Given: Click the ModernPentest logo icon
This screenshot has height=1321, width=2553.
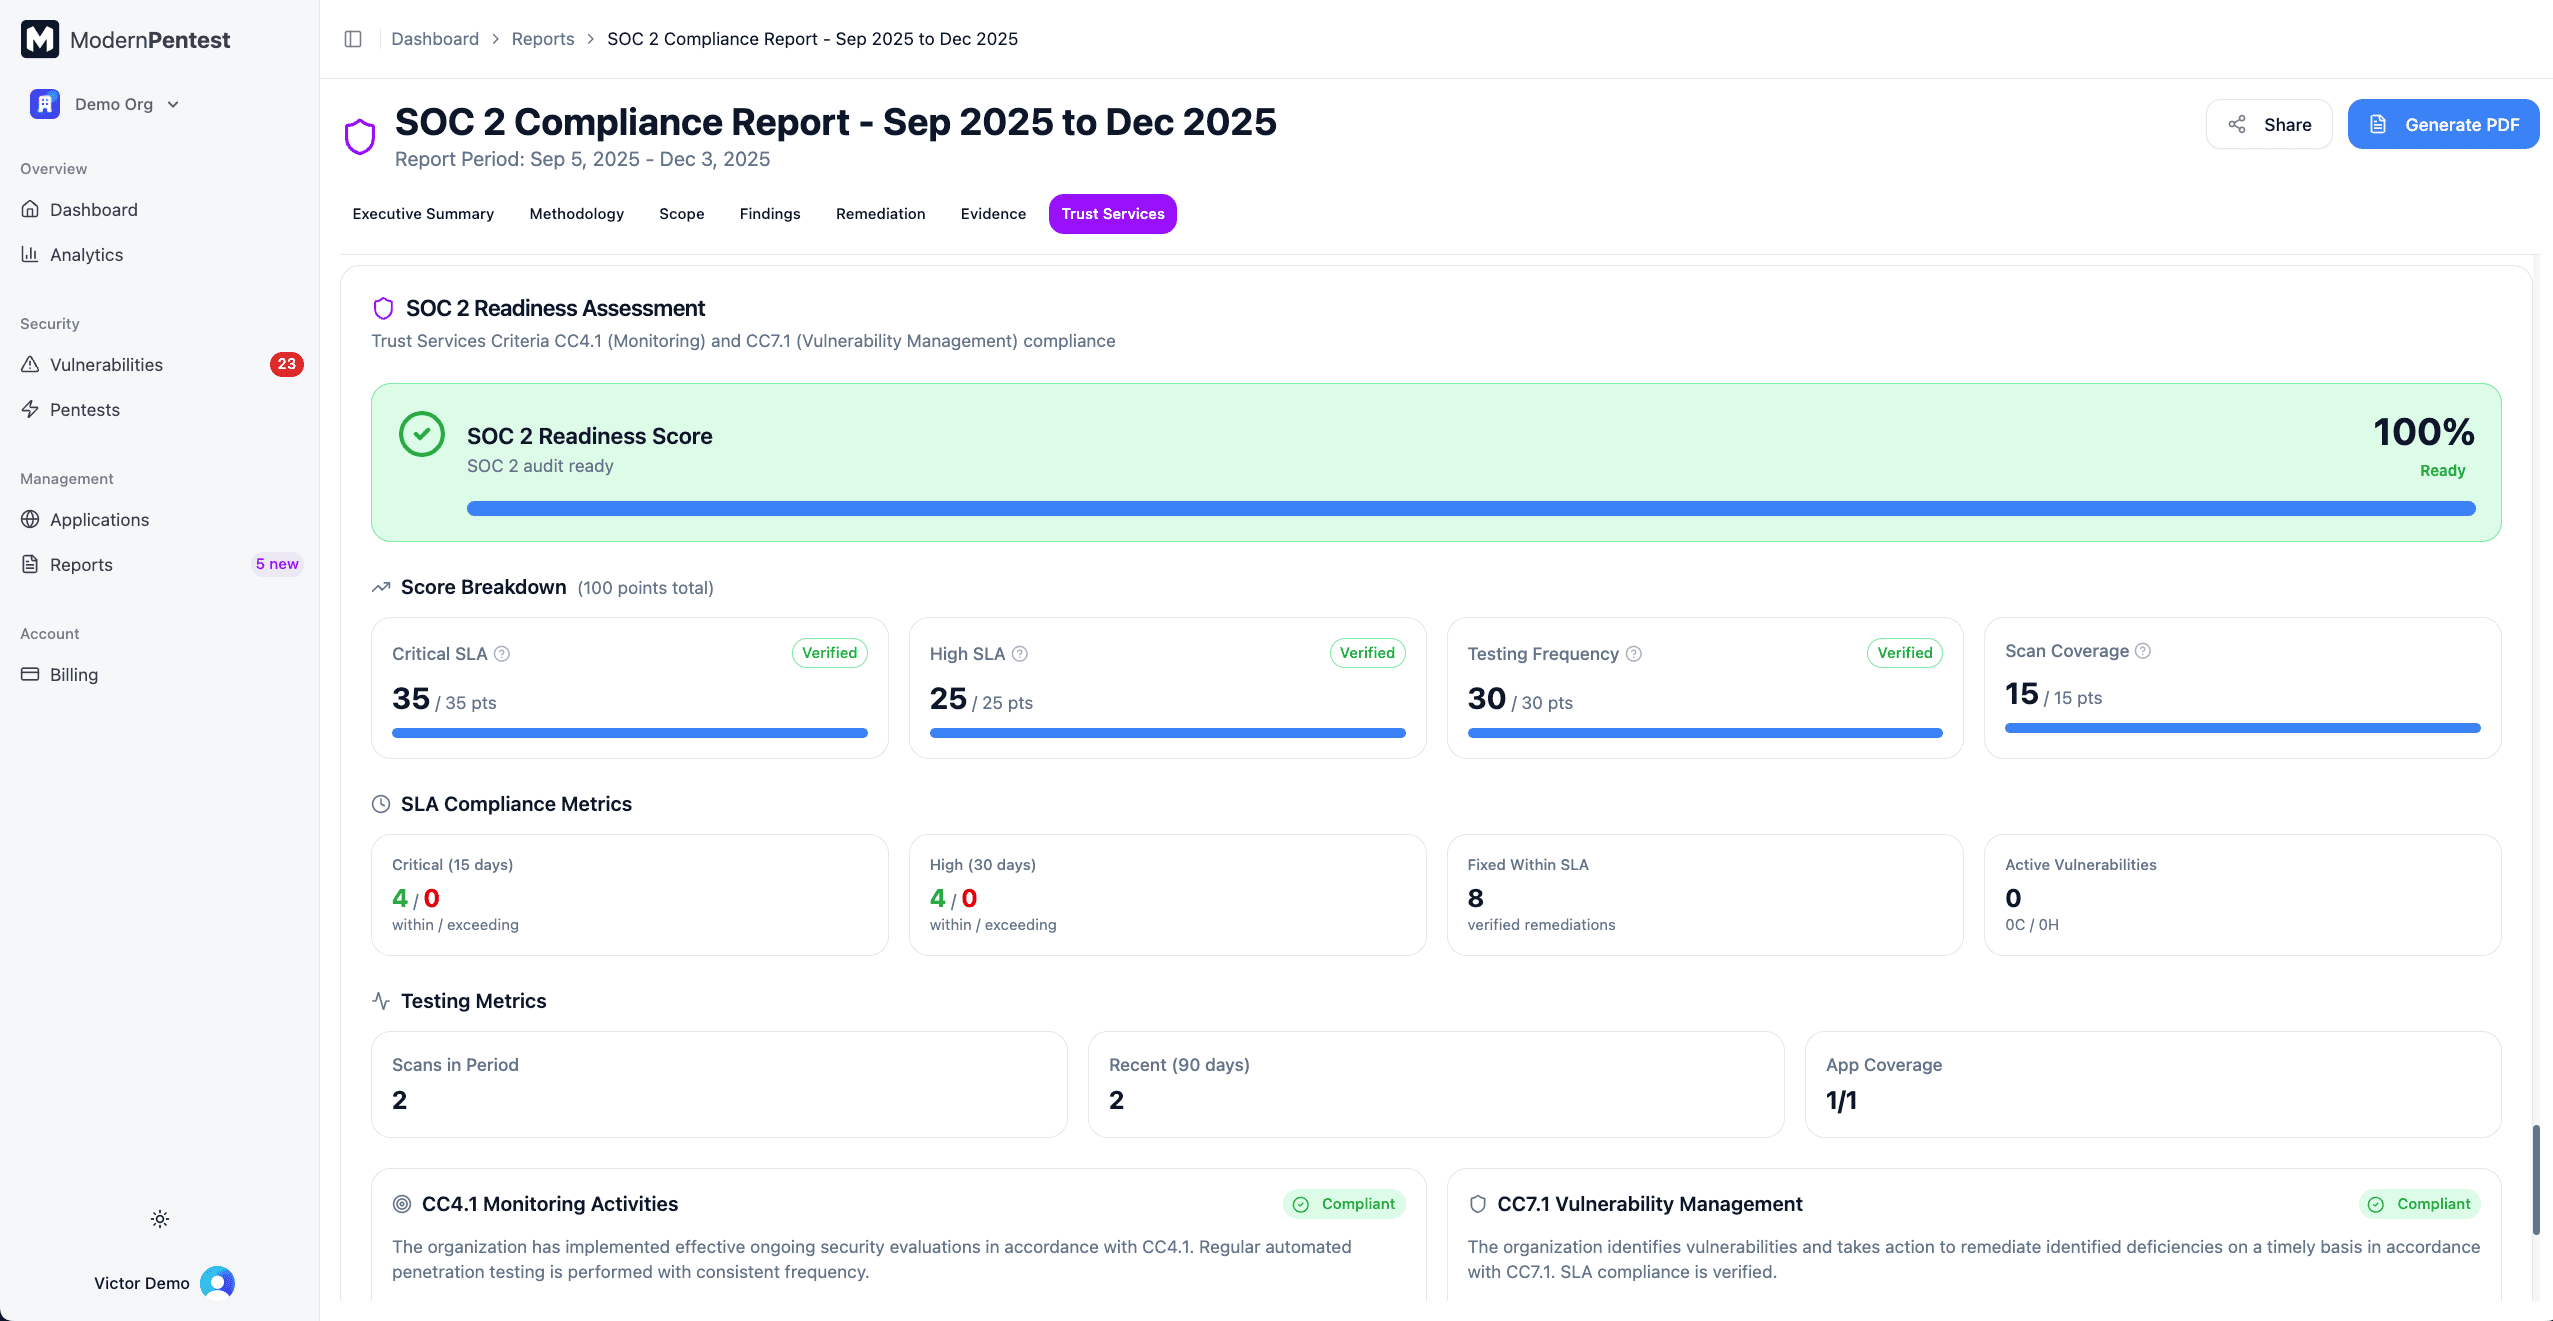Looking at the screenshot, I should [x=40, y=40].
